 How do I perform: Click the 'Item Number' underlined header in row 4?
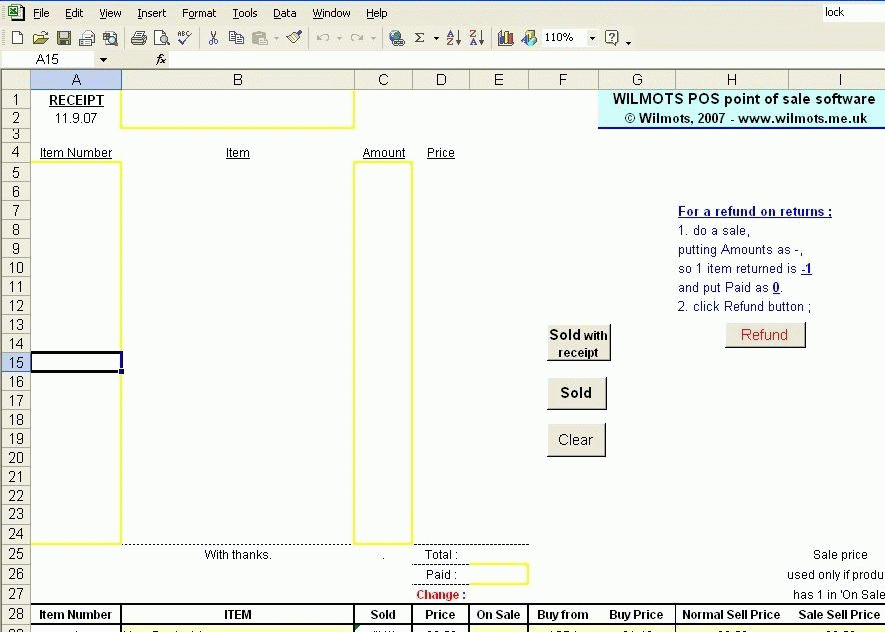76,153
